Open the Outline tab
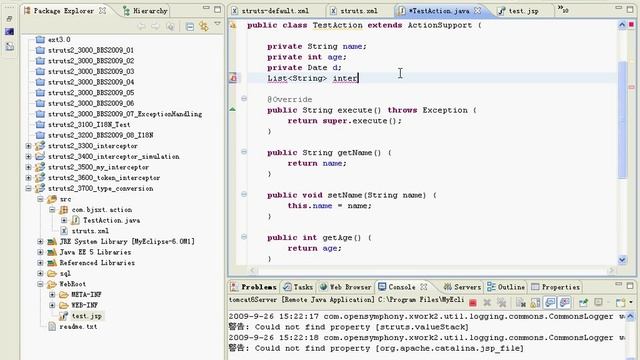640x360 pixels. pos(506,287)
